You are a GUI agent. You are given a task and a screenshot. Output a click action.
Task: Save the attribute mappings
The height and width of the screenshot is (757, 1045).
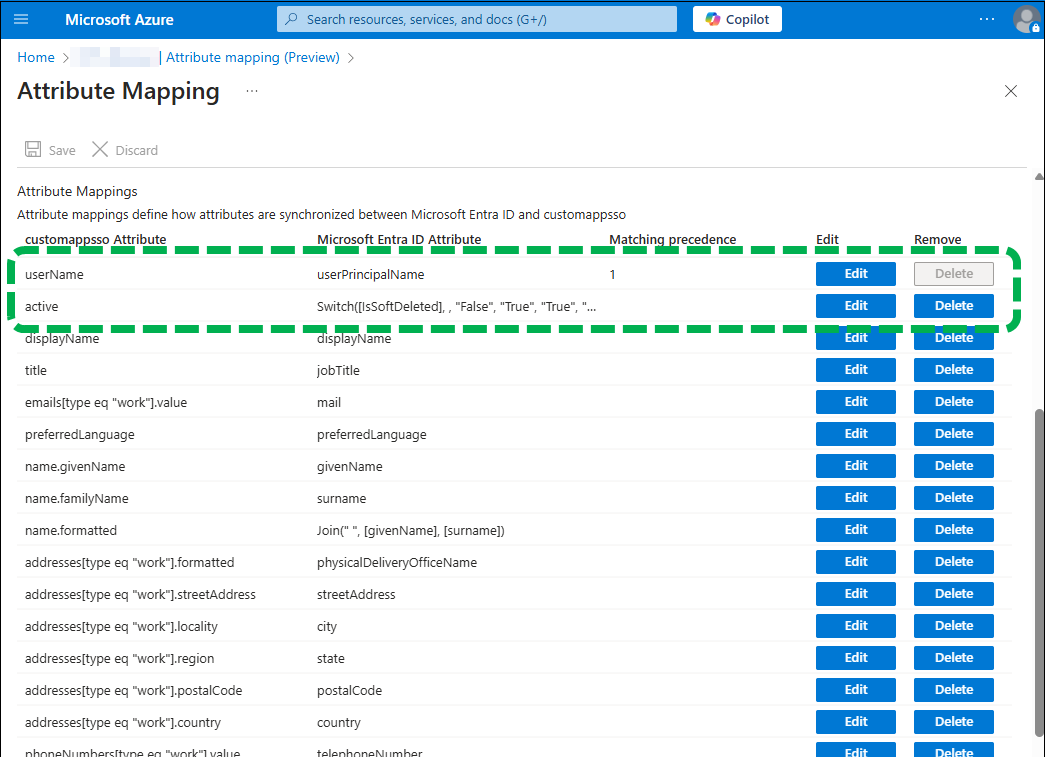[49, 149]
